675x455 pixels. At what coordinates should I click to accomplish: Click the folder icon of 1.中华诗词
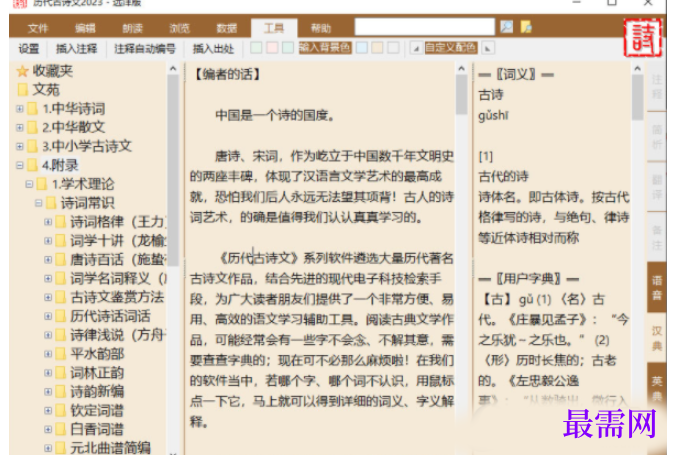click(32, 108)
